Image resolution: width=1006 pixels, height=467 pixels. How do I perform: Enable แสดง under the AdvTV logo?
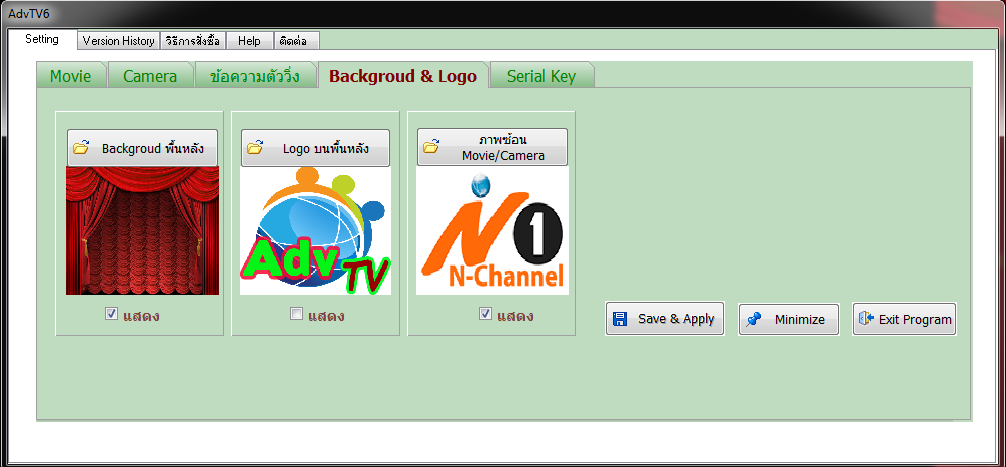[x=296, y=314]
